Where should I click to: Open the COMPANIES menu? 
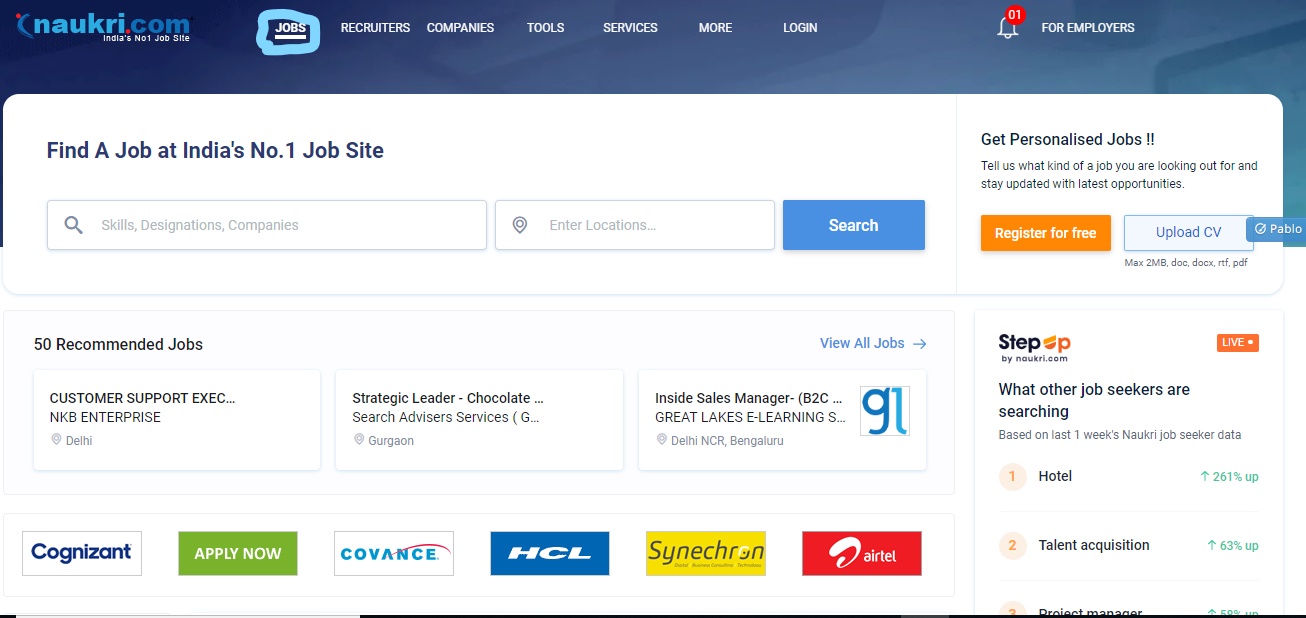(460, 28)
